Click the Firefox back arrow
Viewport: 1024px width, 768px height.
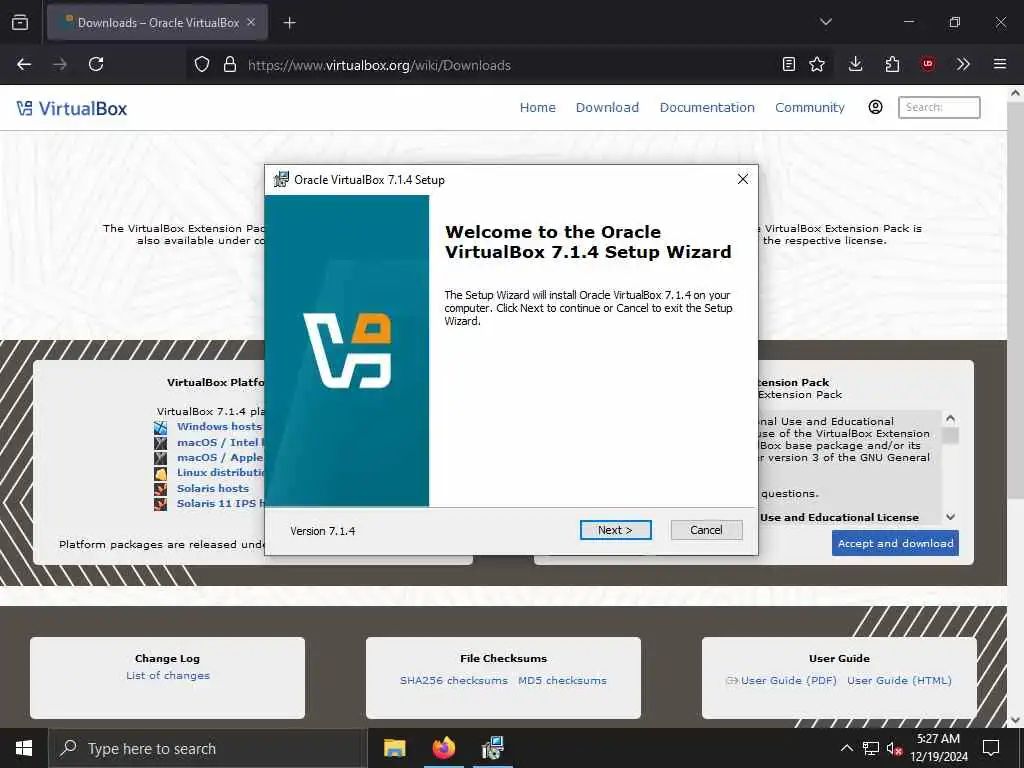(24, 65)
